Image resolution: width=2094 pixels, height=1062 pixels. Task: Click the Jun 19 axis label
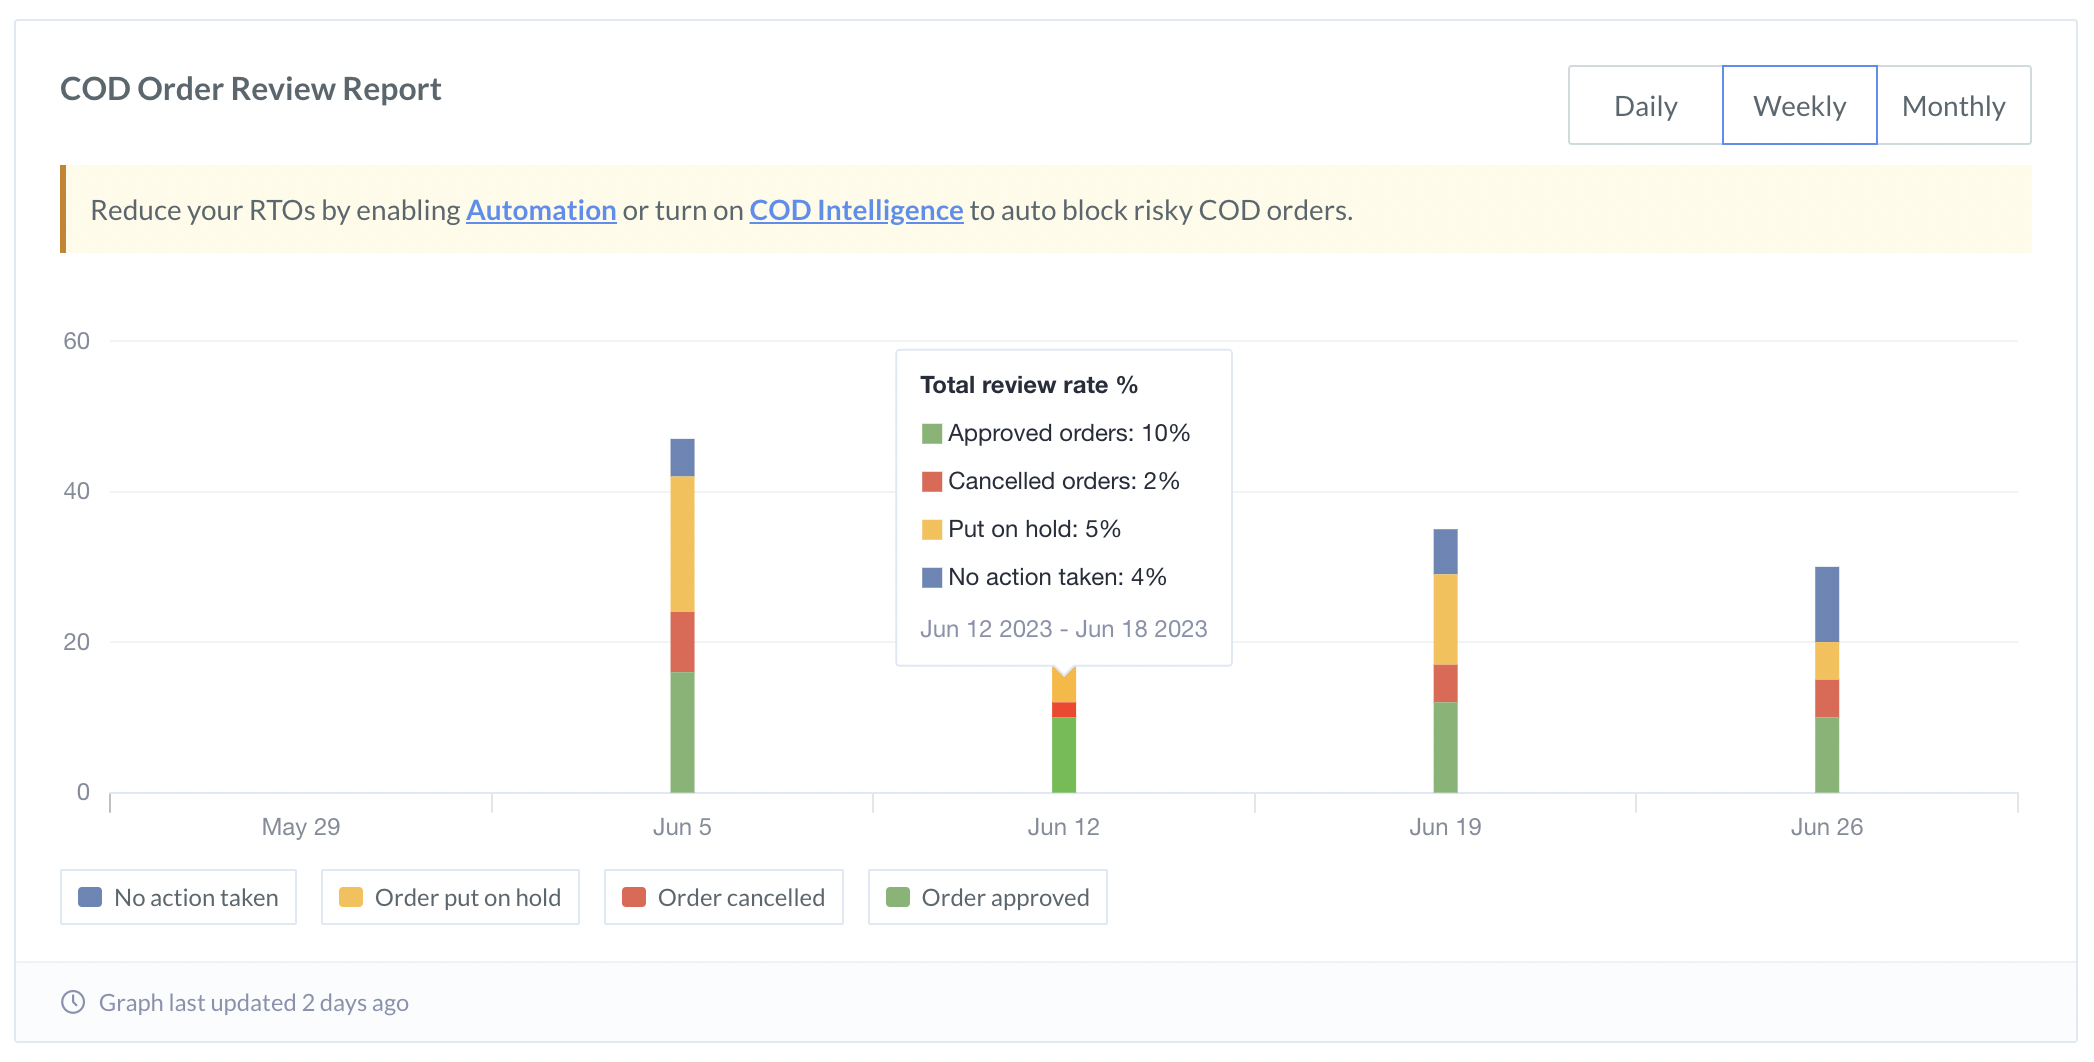pos(1445,827)
